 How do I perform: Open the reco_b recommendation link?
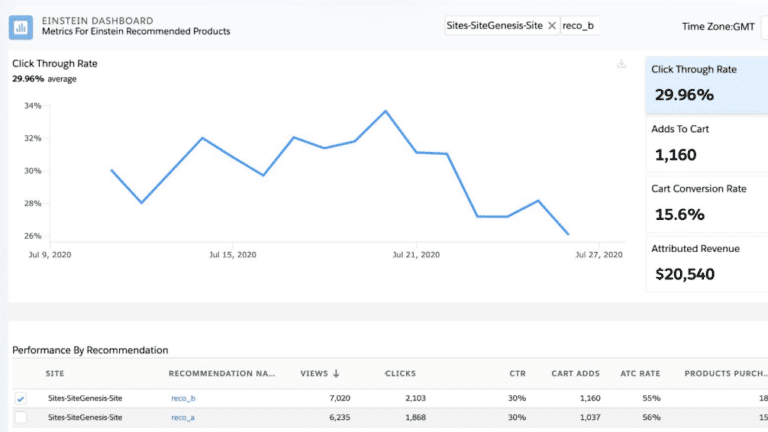(183, 398)
